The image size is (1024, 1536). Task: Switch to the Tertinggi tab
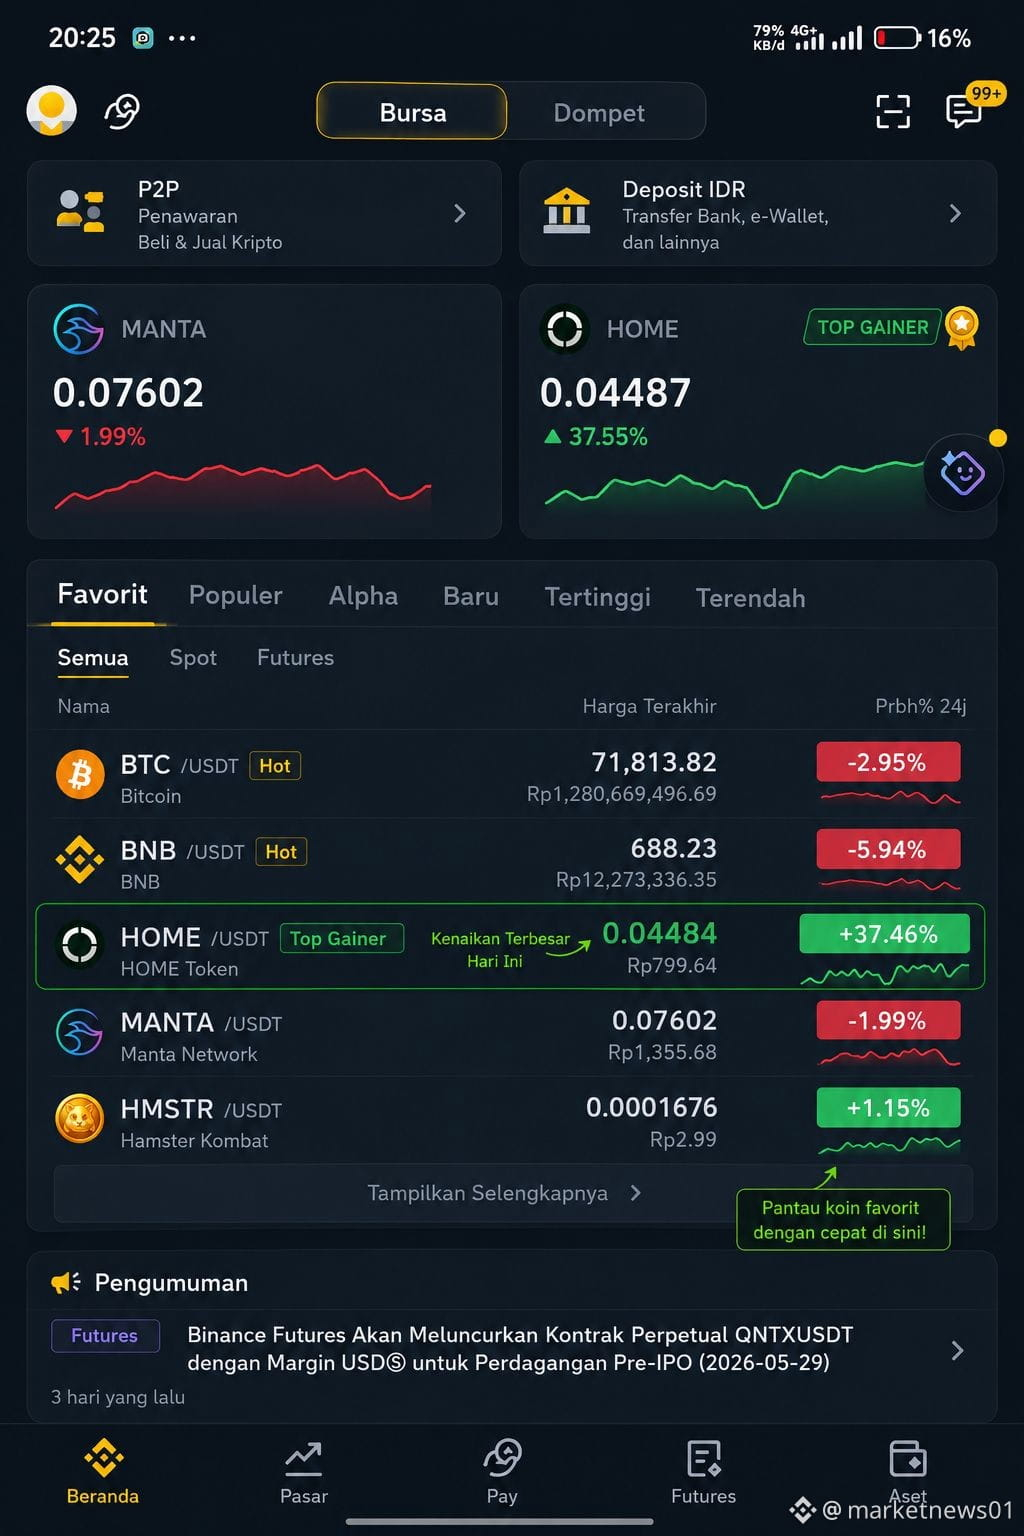pos(597,597)
